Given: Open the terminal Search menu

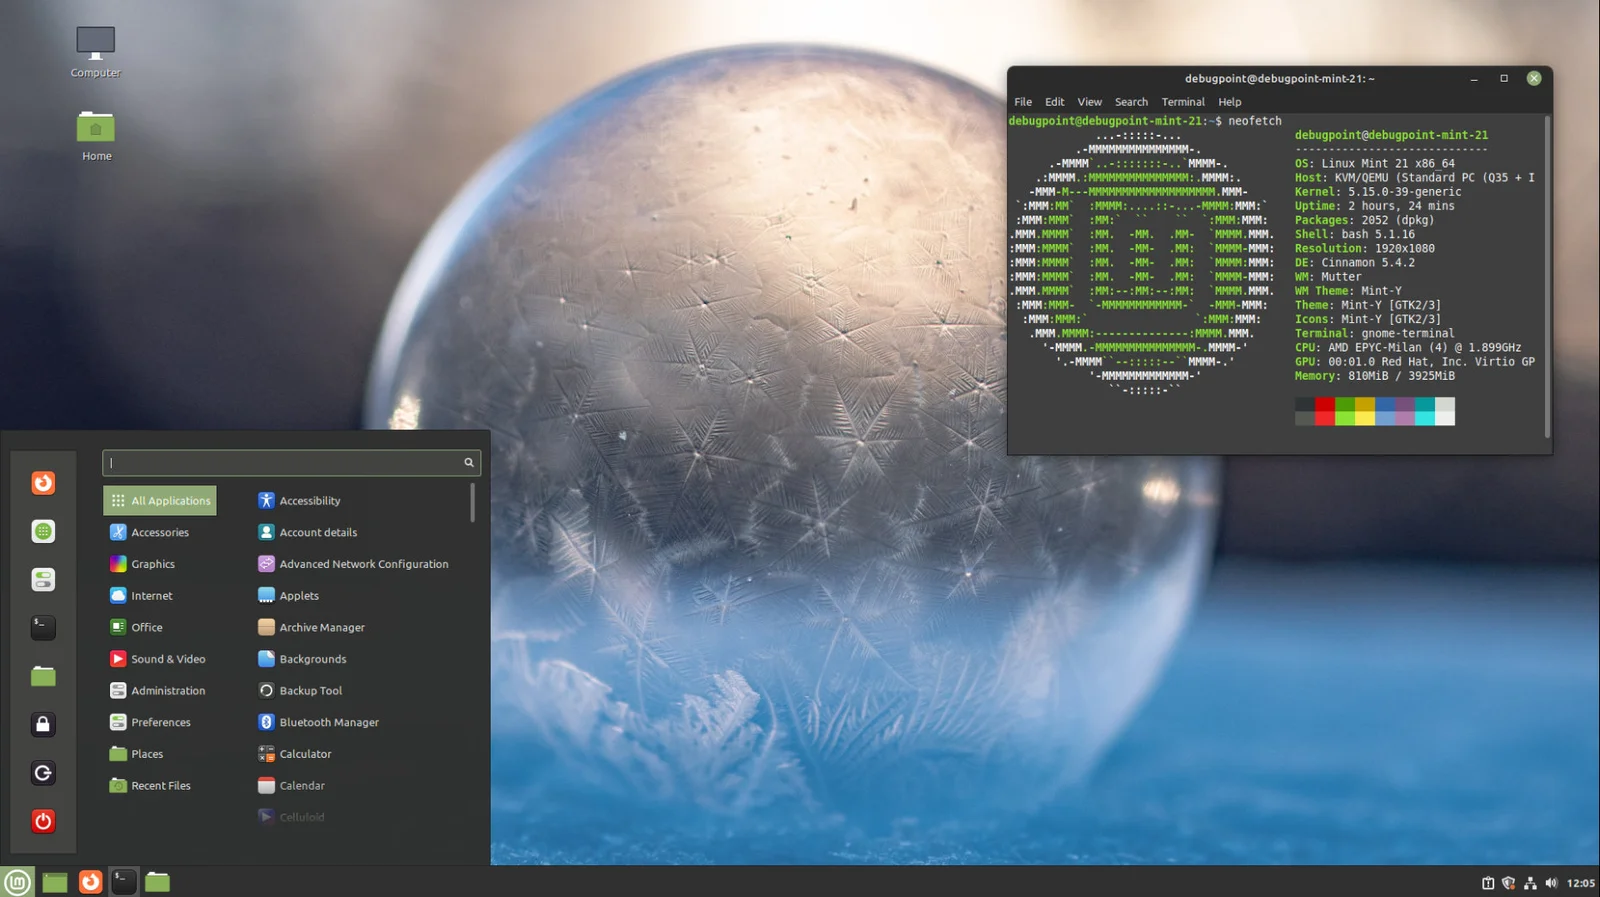Looking at the screenshot, I should coord(1131,102).
